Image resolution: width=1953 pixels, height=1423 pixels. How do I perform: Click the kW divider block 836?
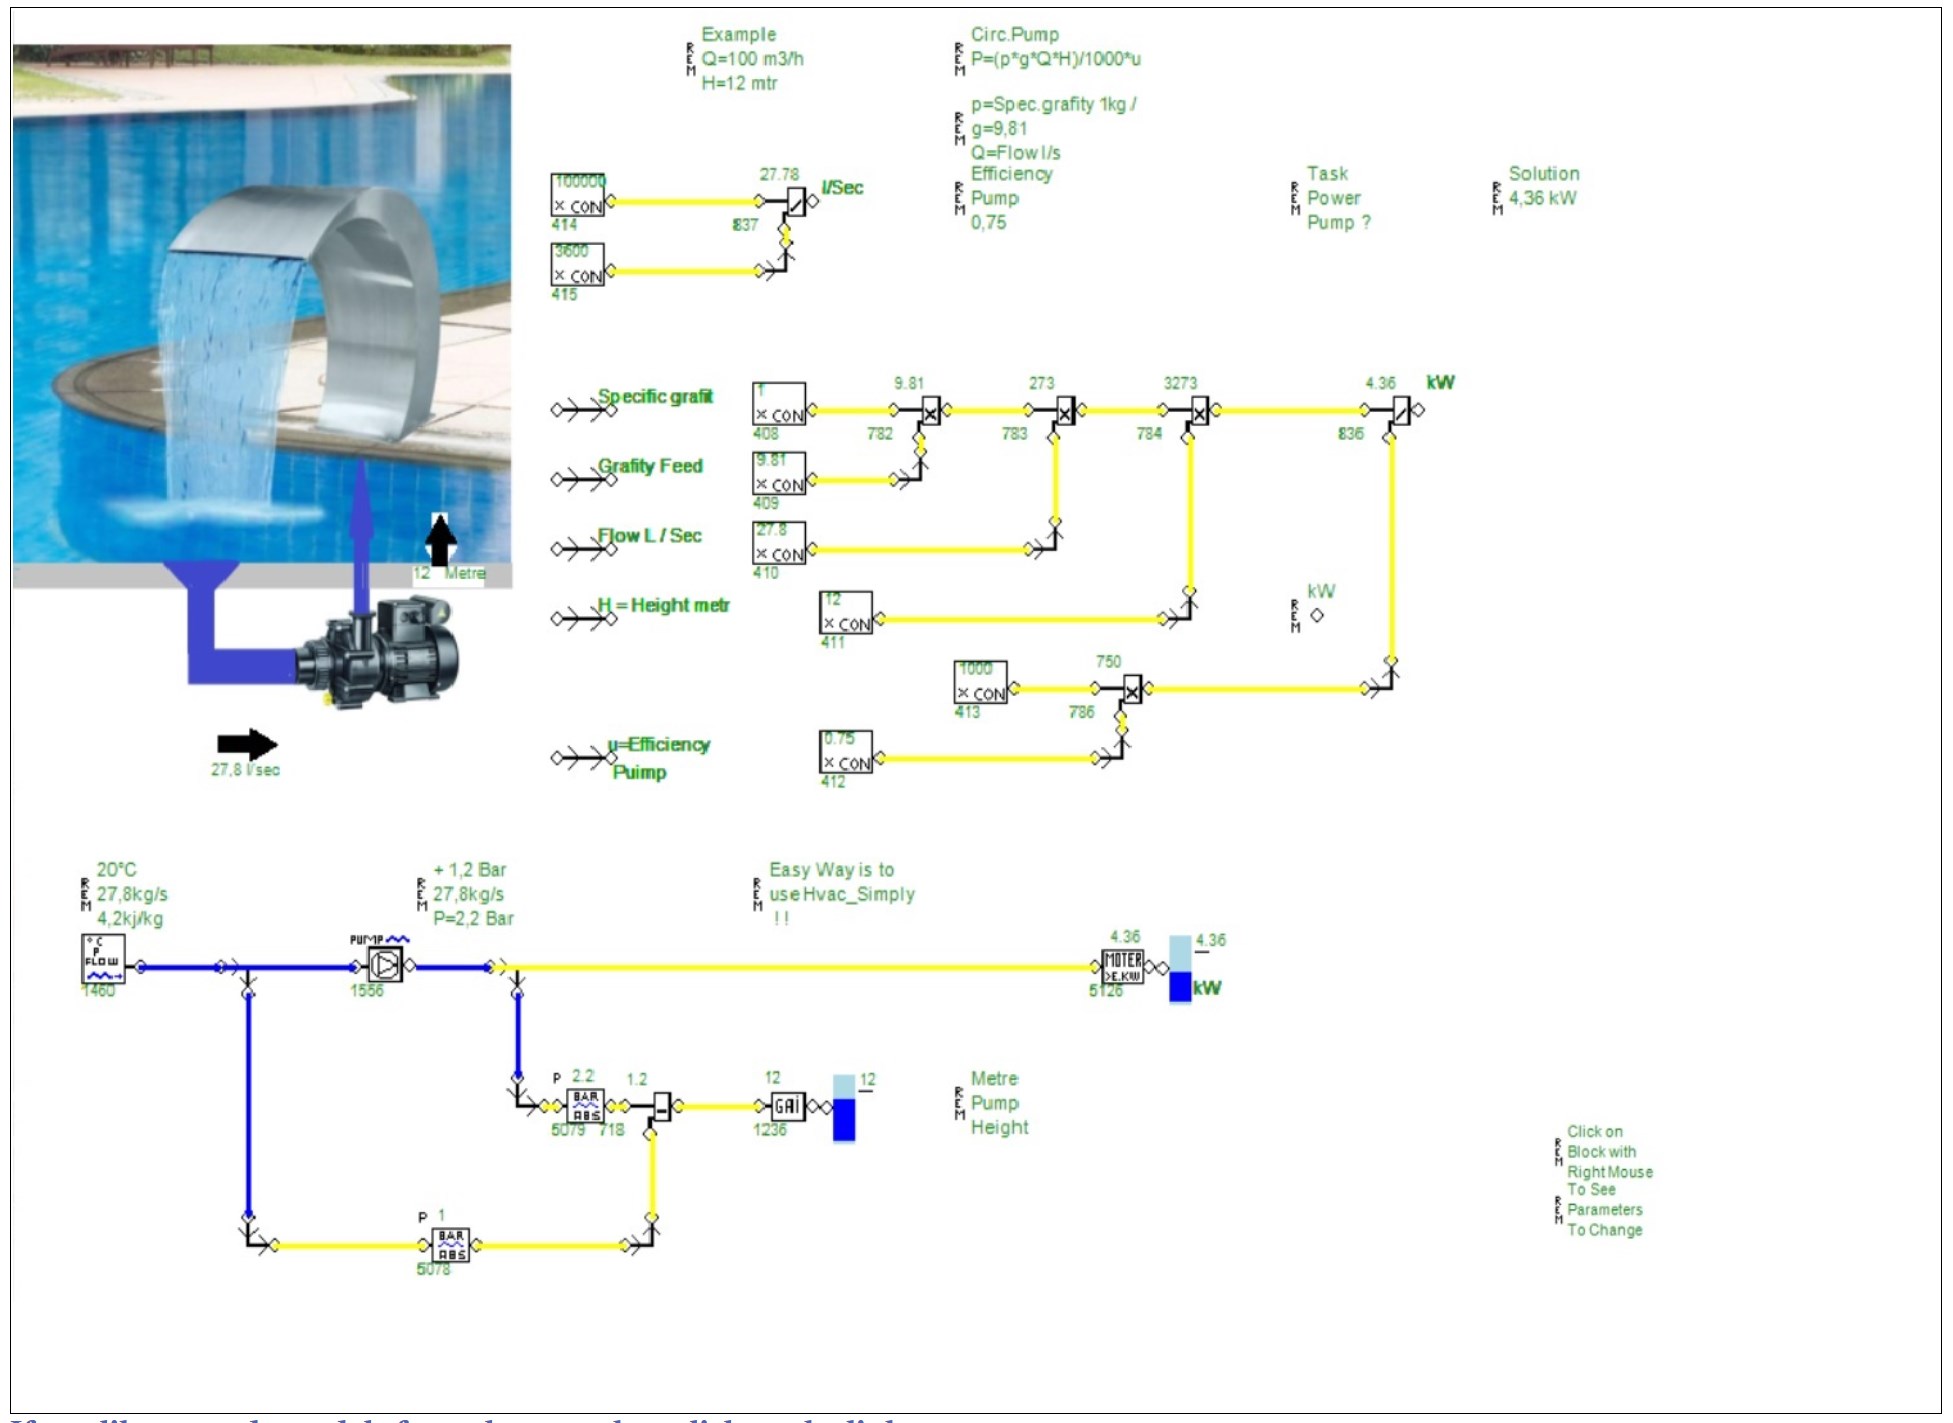(x=1402, y=410)
